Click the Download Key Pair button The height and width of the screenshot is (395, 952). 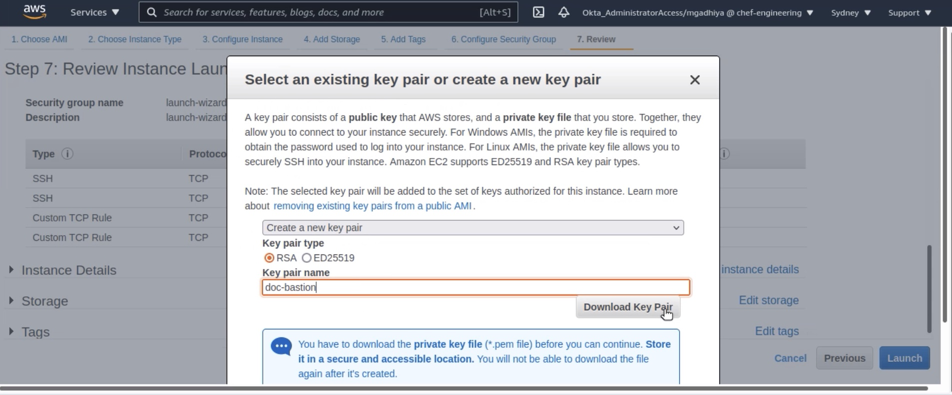(x=628, y=307)
